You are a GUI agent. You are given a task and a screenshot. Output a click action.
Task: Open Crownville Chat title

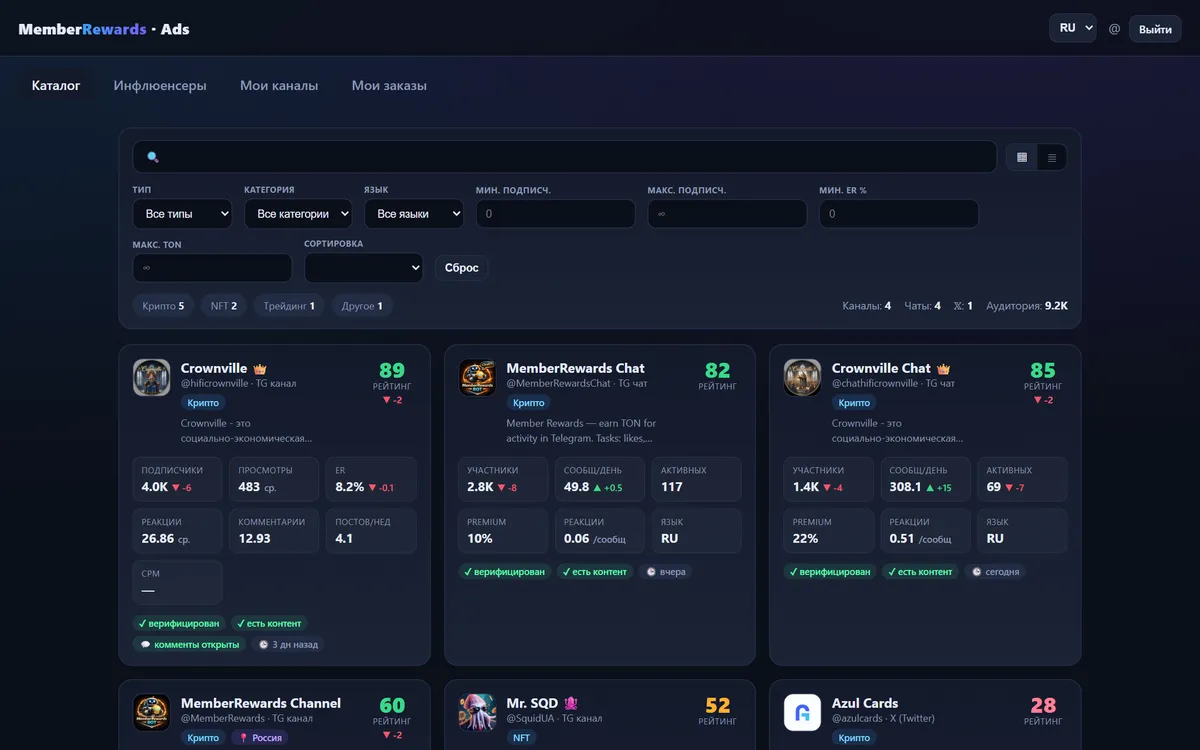(881, 369)
